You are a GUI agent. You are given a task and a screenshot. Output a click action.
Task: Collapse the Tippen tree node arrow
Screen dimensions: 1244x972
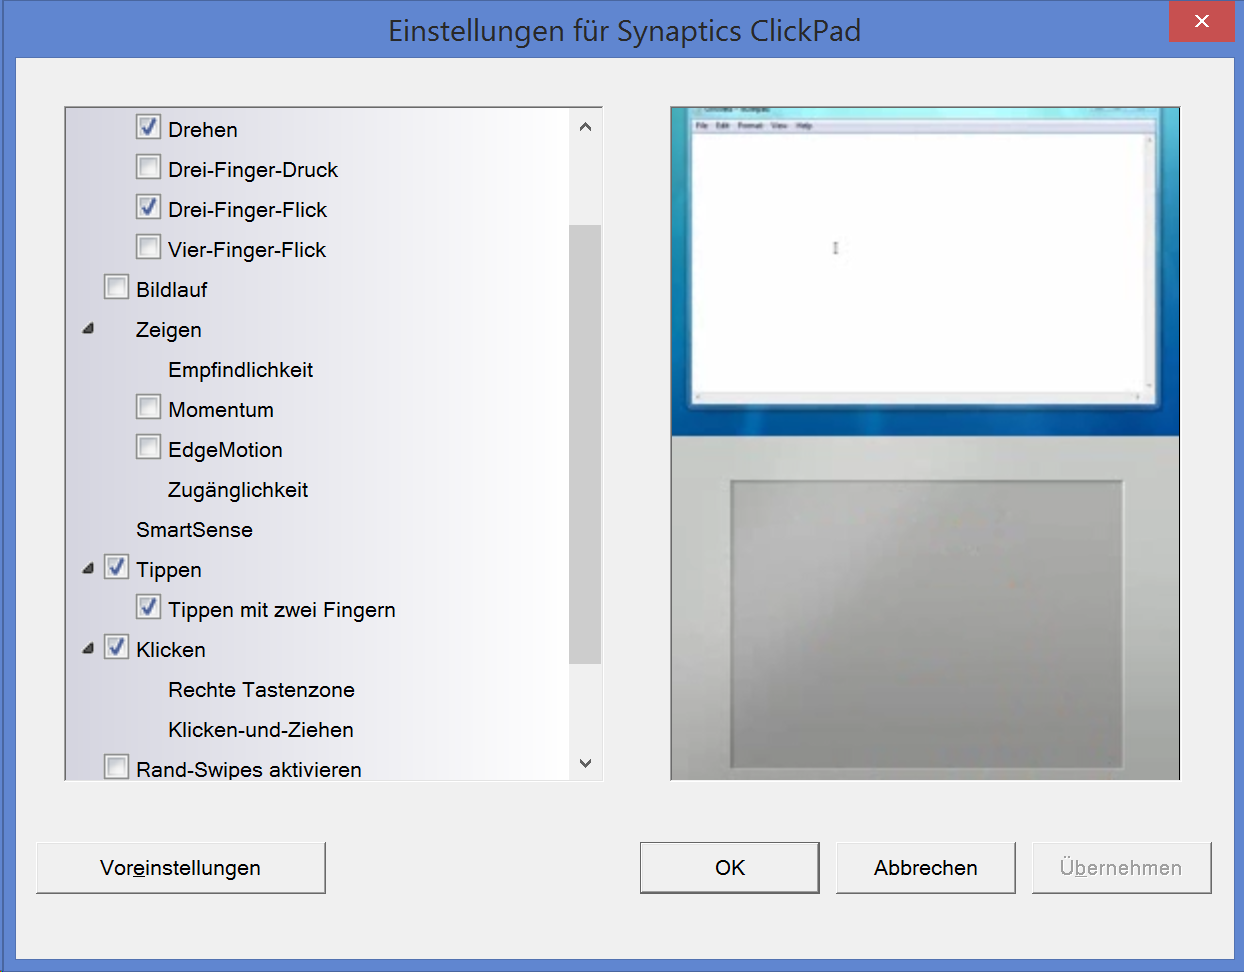[88, 568]
